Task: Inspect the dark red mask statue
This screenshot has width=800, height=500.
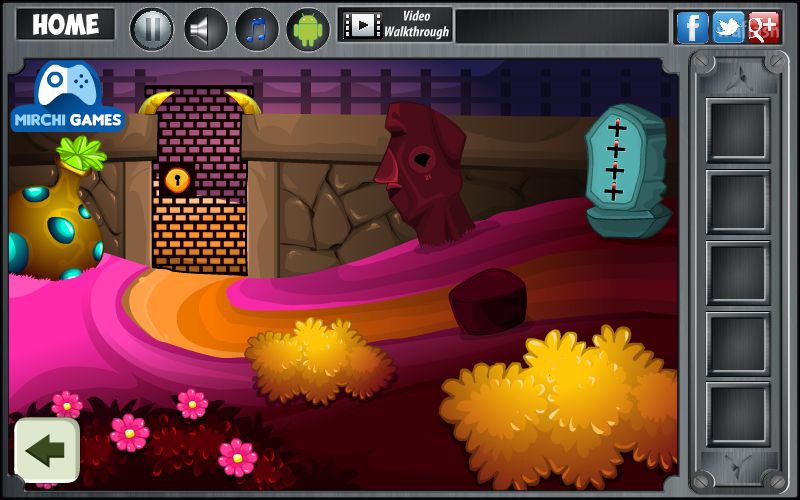Action: click(424, 172)
